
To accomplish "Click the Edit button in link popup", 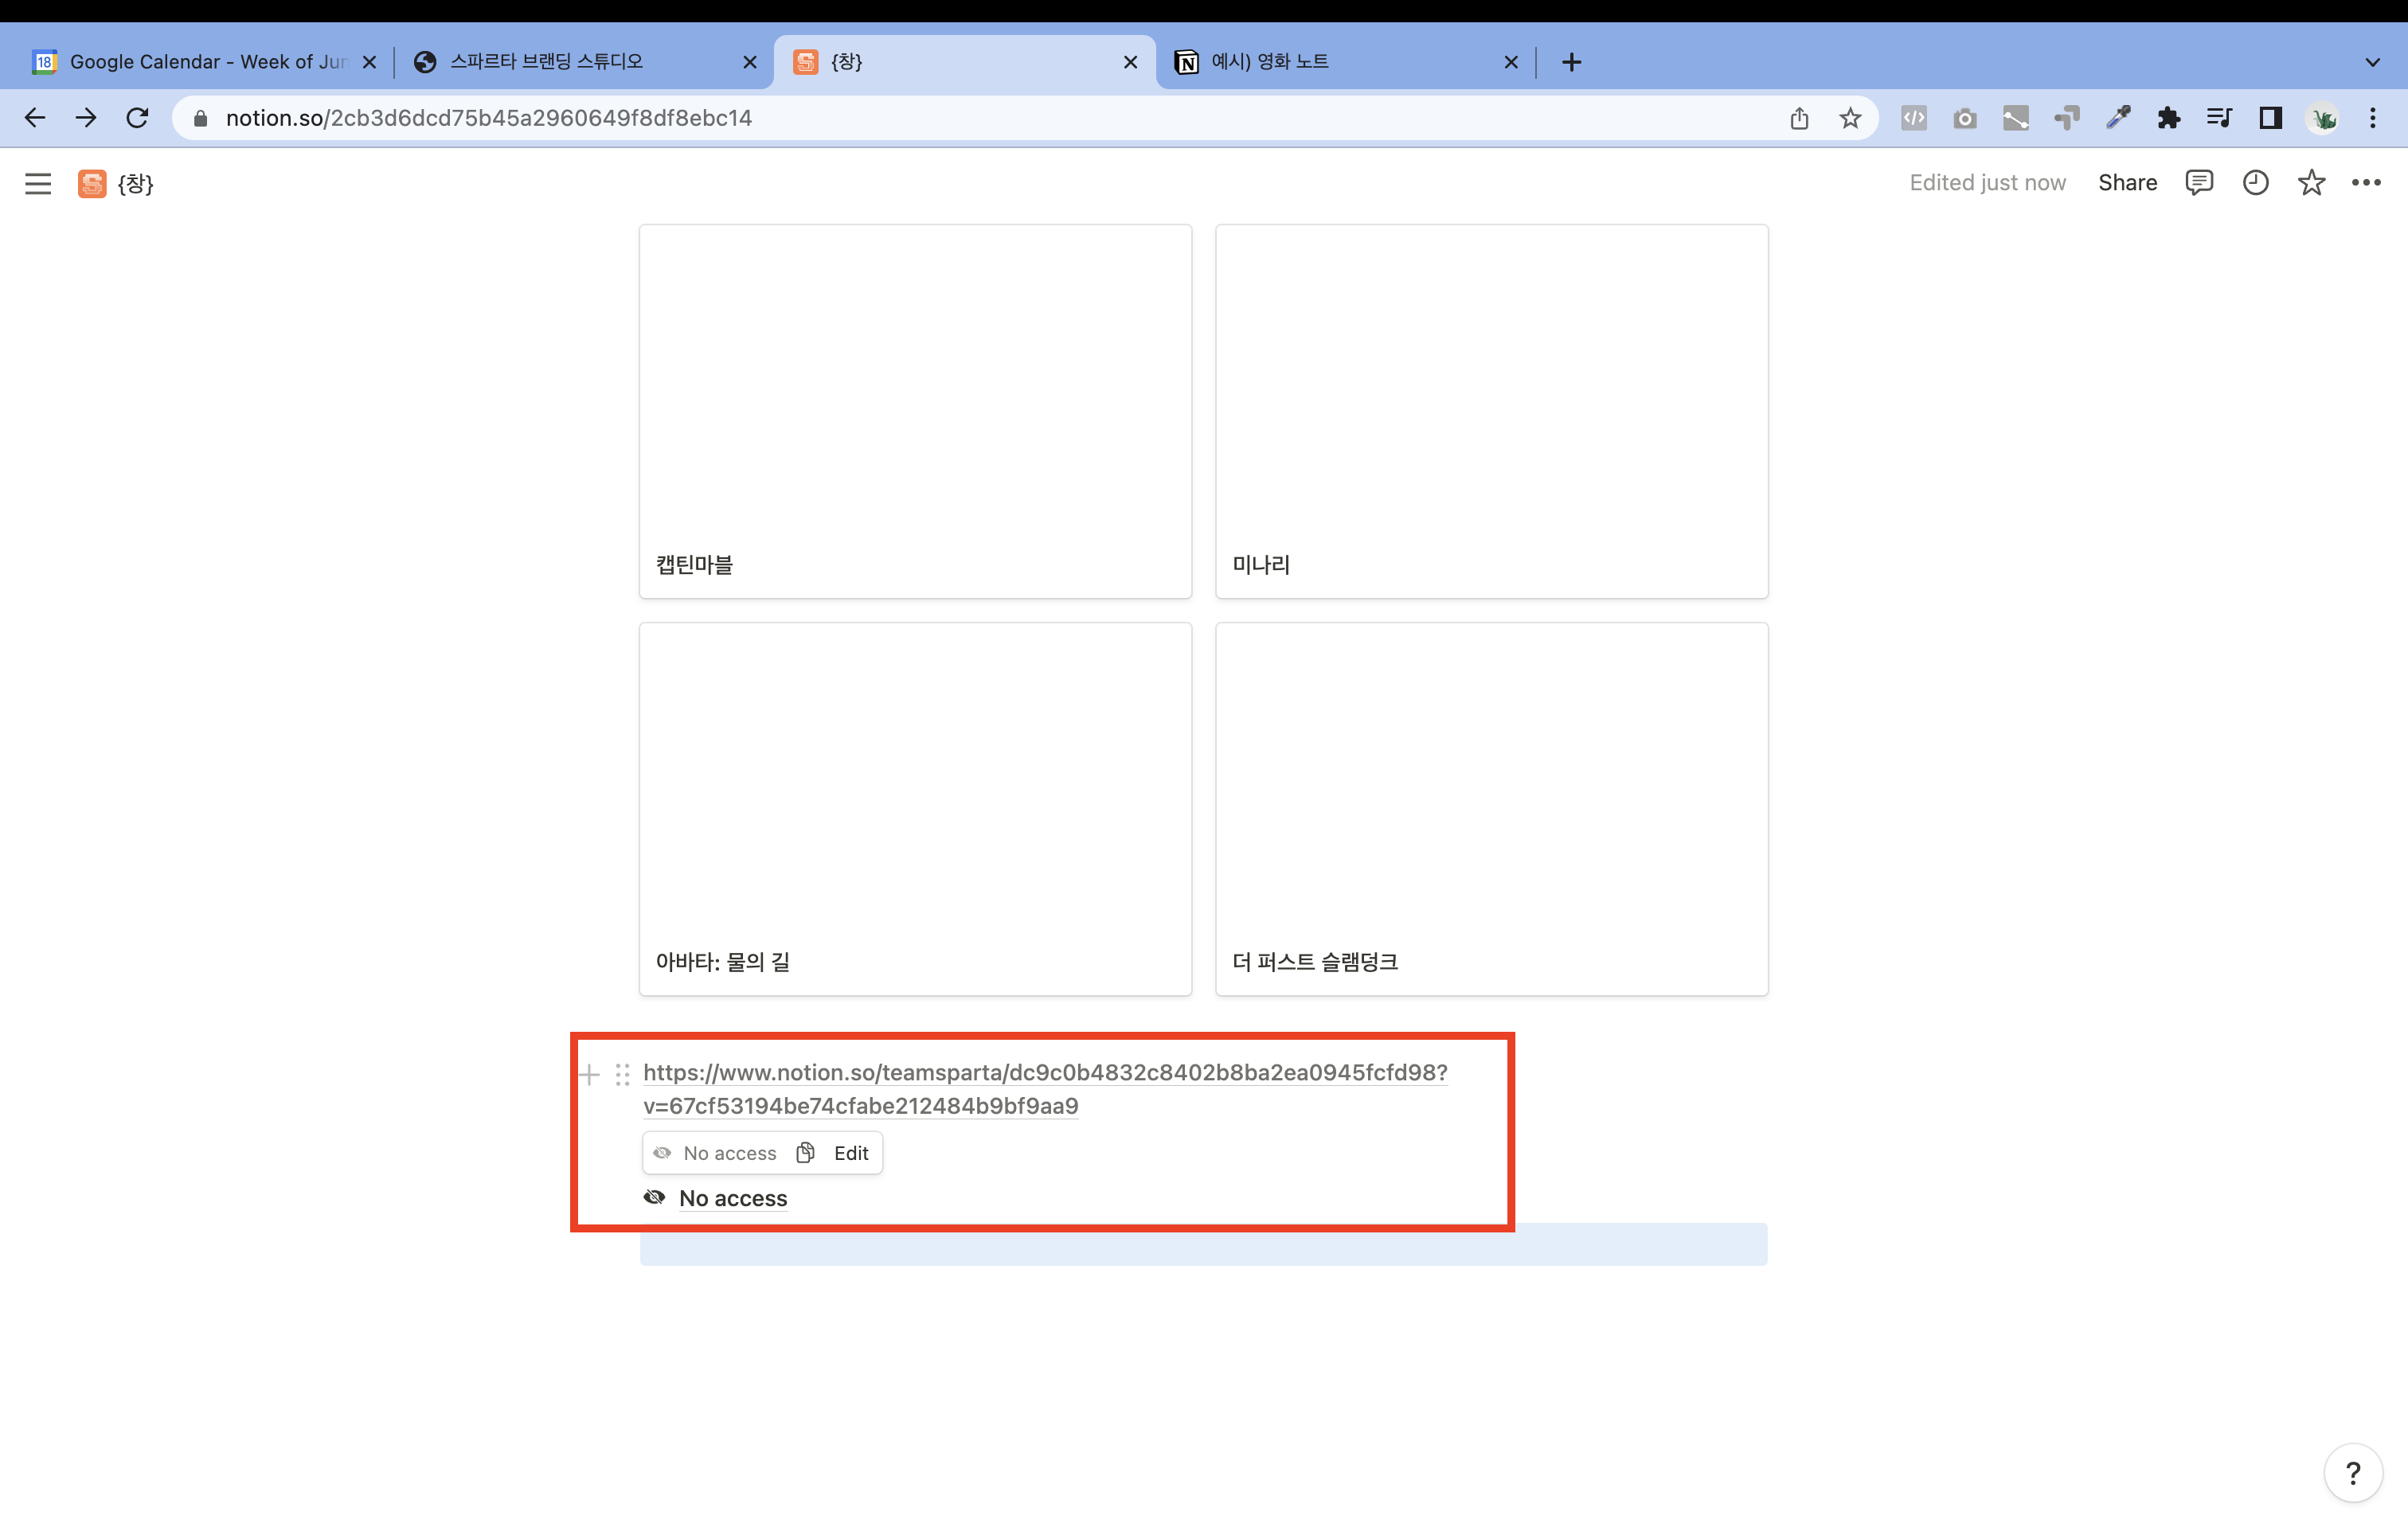I will pos(851,1153).
